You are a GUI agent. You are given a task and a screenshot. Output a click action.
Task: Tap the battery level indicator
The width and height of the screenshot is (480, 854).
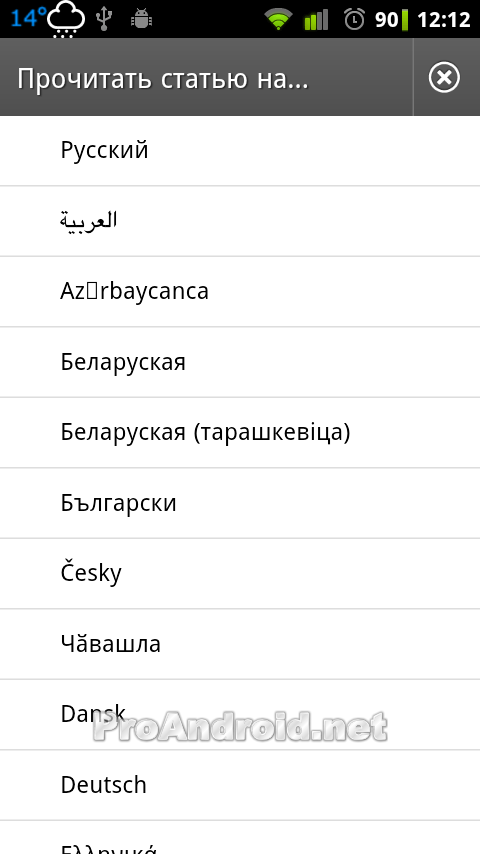click(x=392, y=20)
